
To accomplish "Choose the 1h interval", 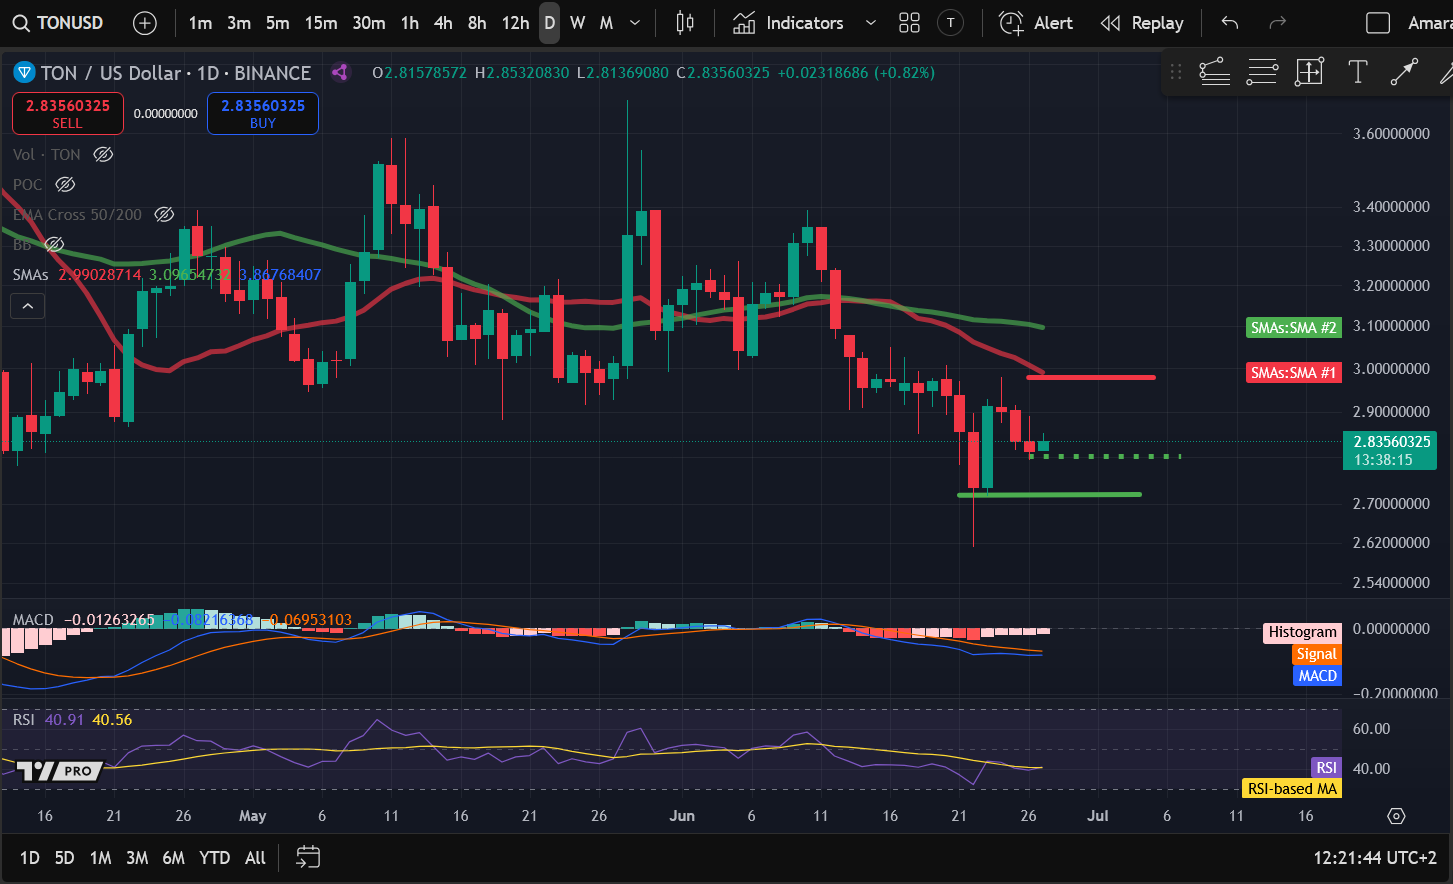I will point(410,23).
